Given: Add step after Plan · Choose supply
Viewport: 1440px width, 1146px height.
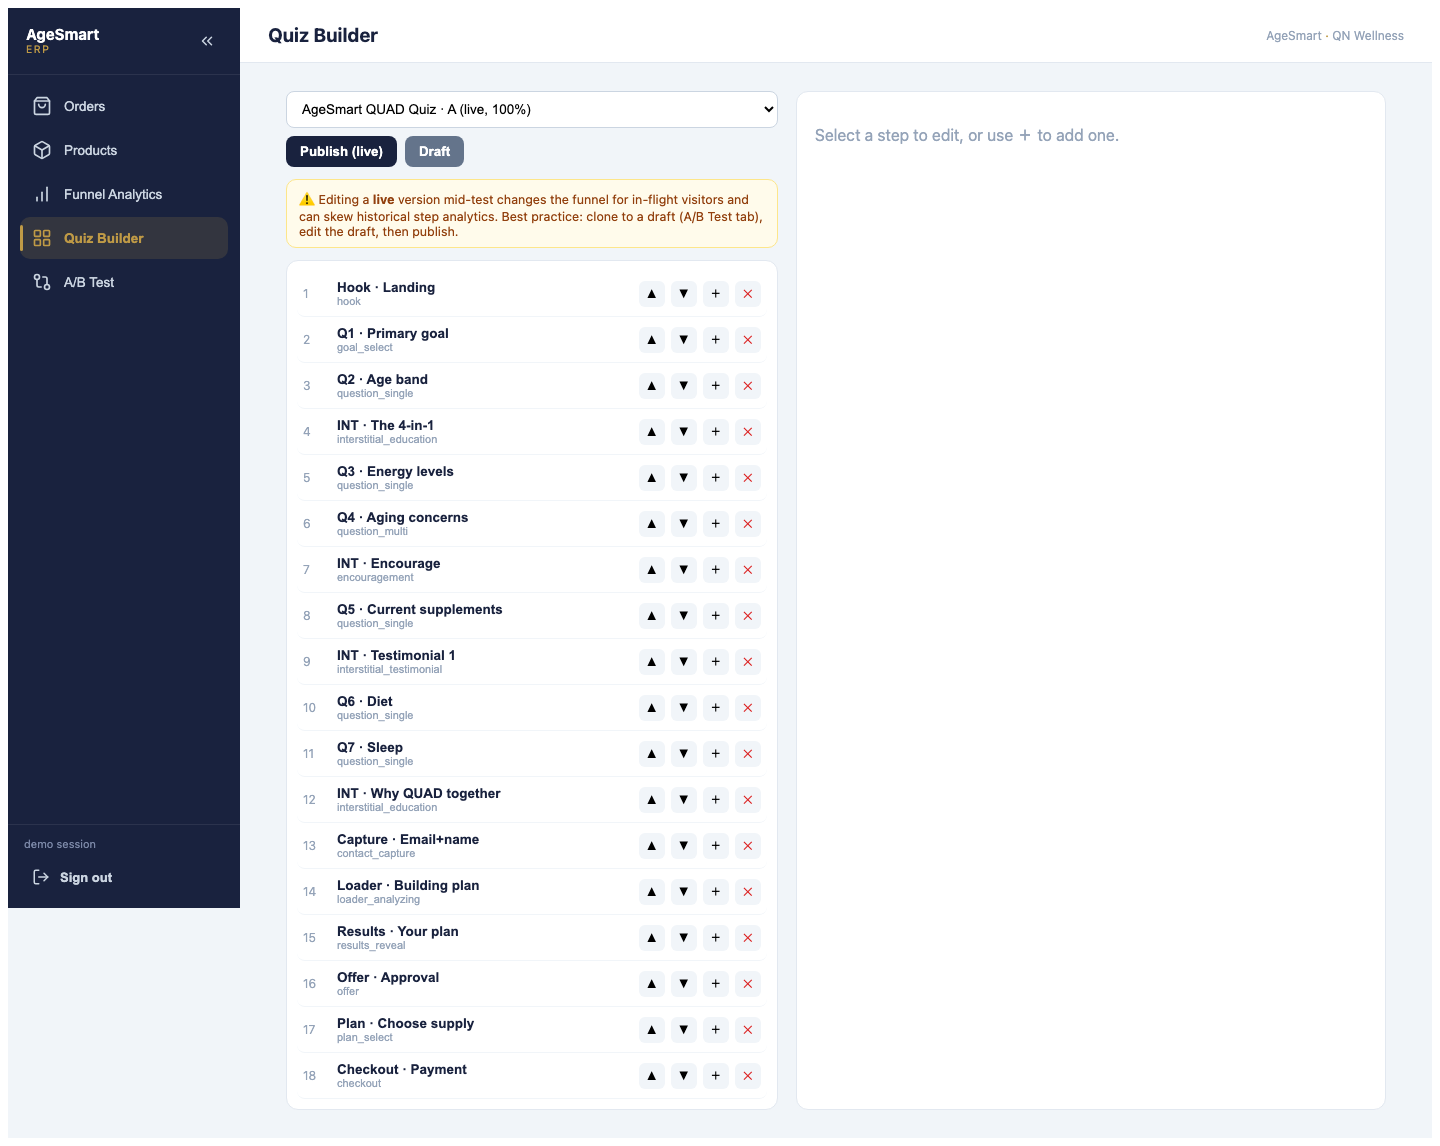Looking at the screenshot, I should (716, 1030).
